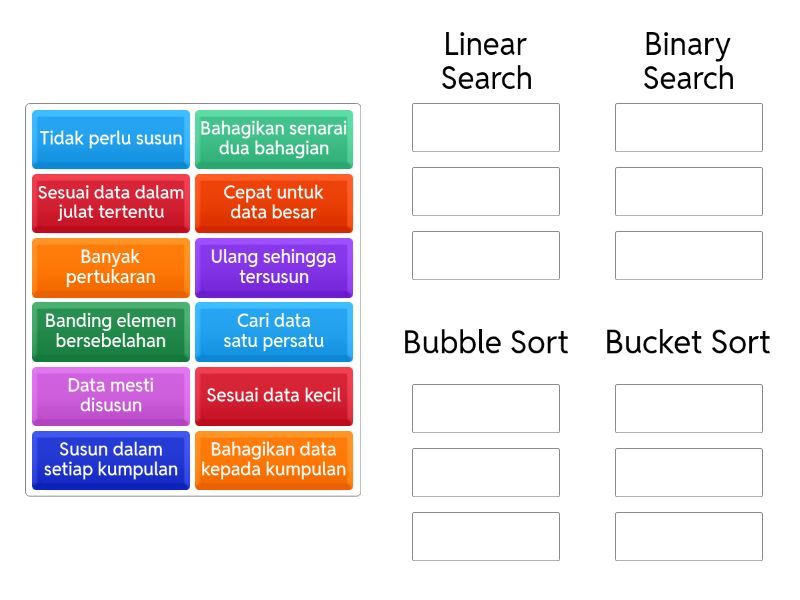800x600 pixels.
Task: Select the 'Cepat untuk data besar' tile
Action: click(x=274, y=203)
